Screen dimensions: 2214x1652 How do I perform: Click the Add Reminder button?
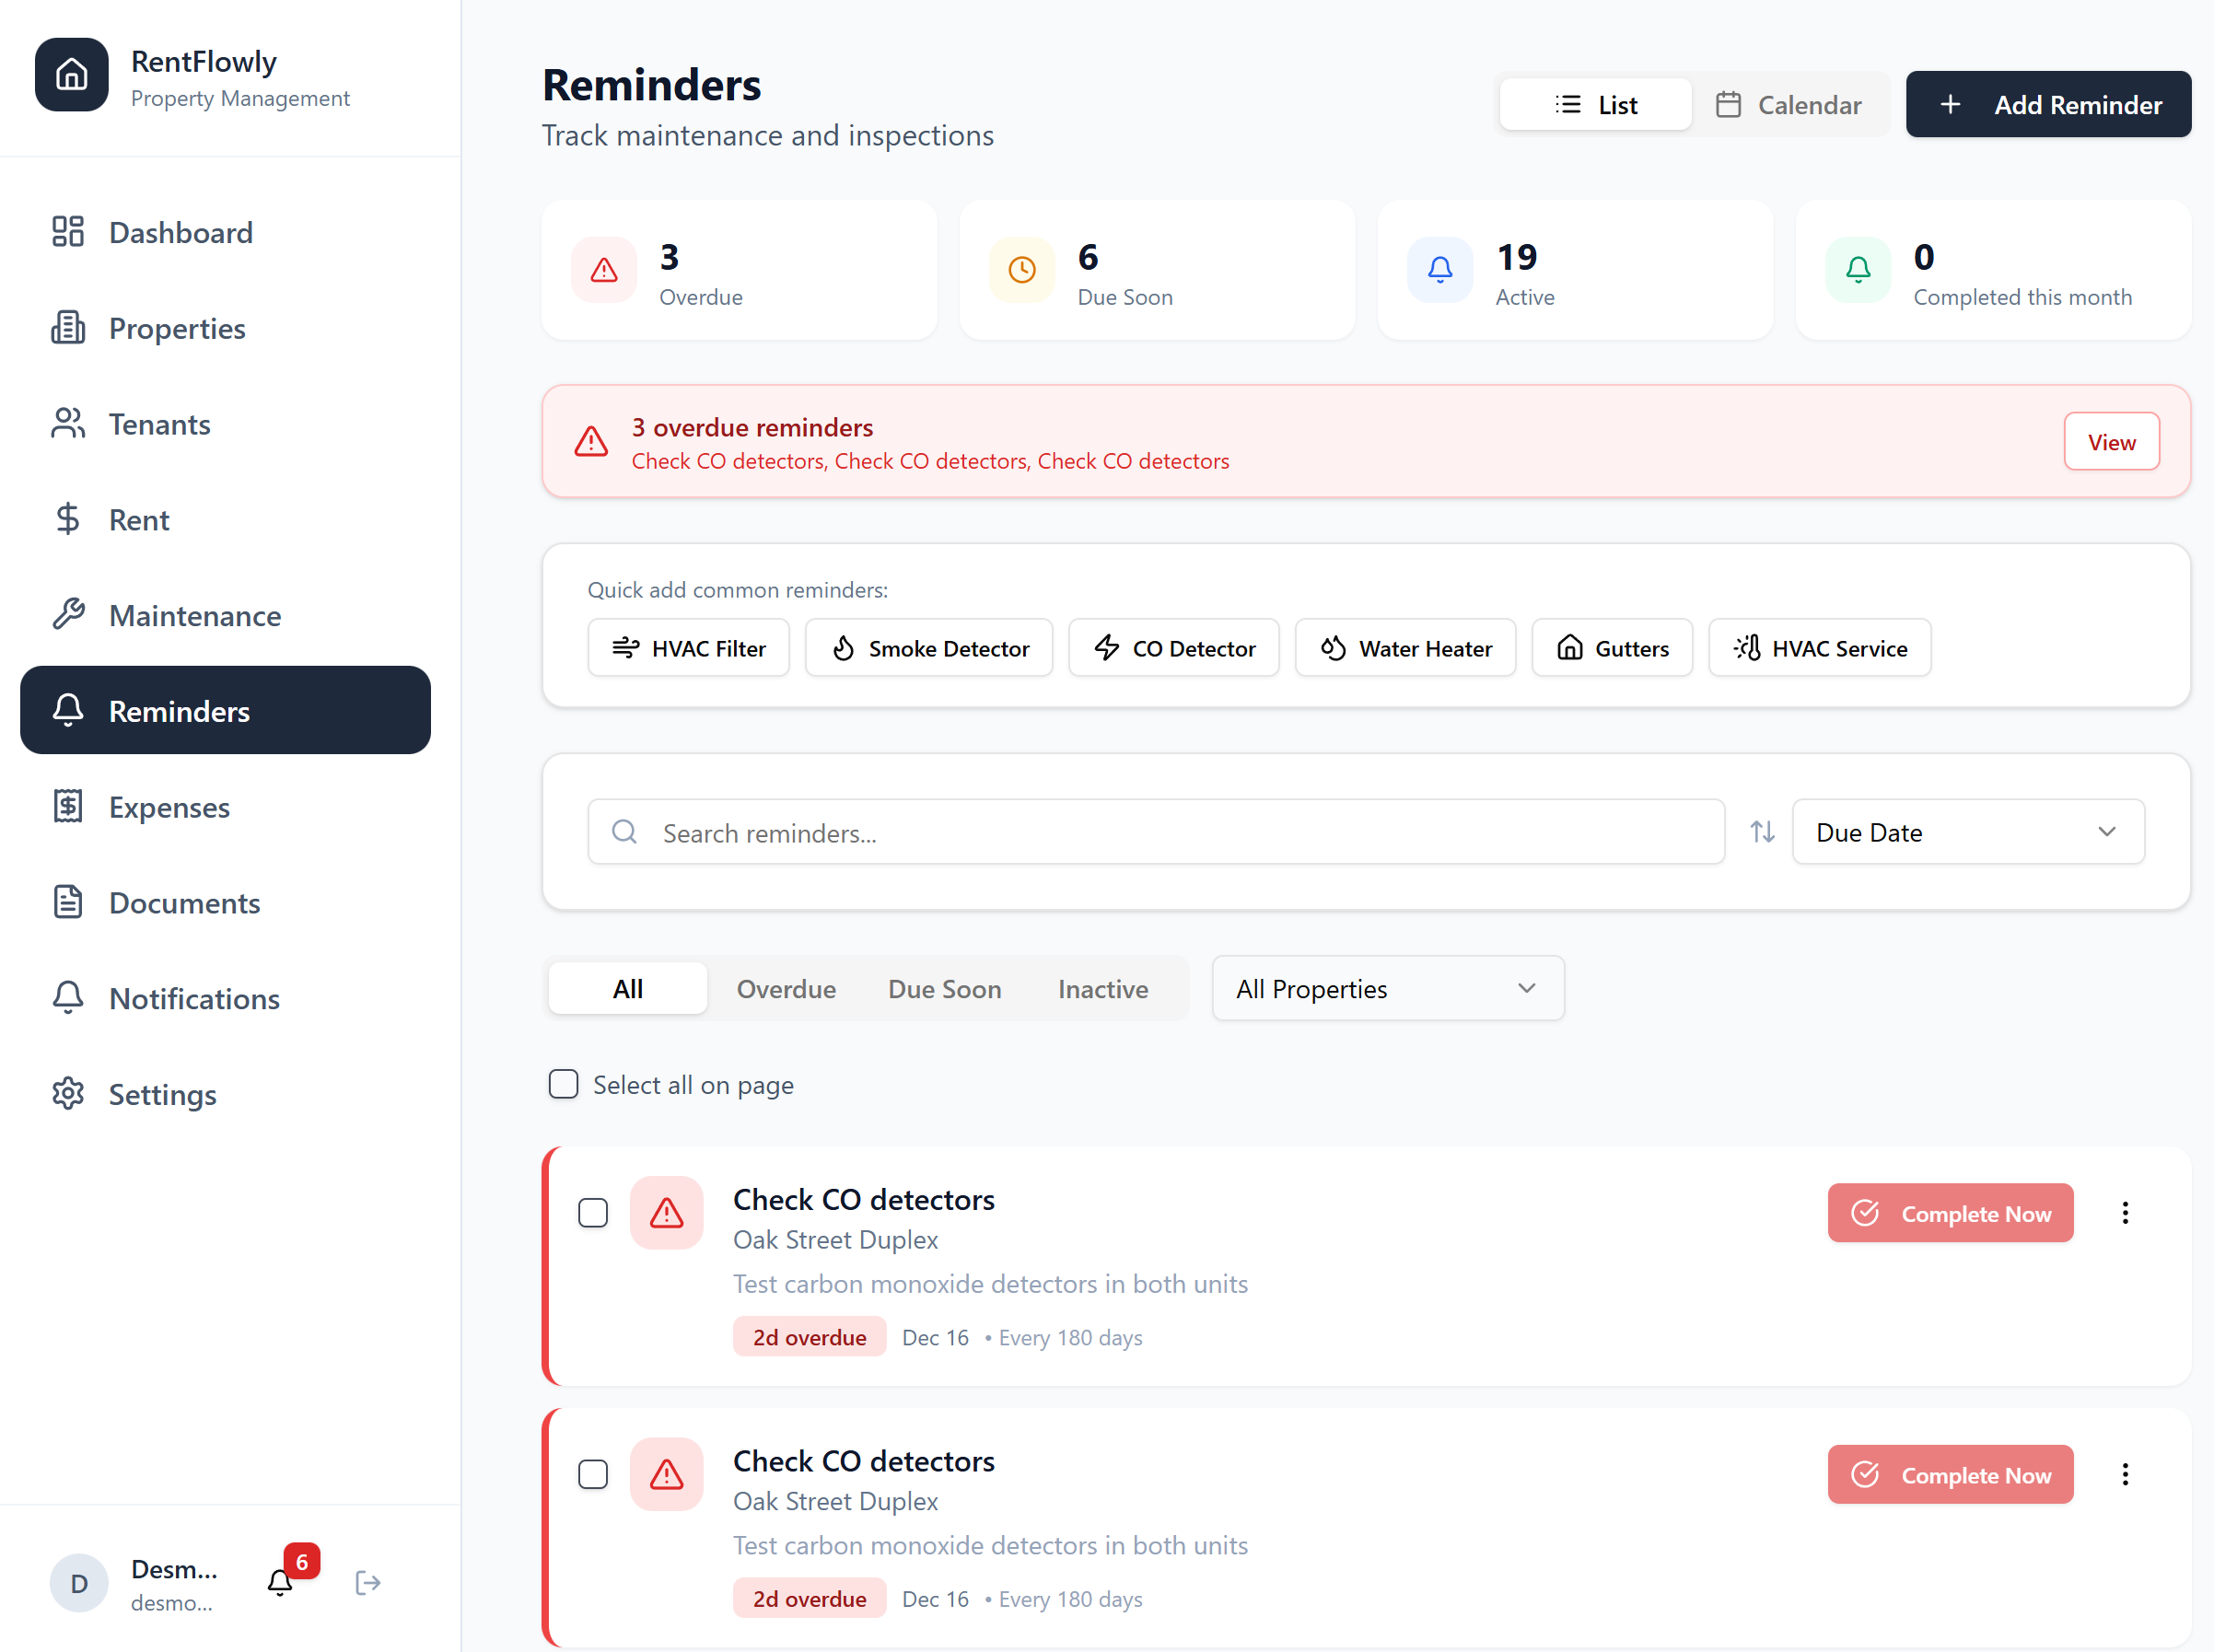[x=2048, y=104]
